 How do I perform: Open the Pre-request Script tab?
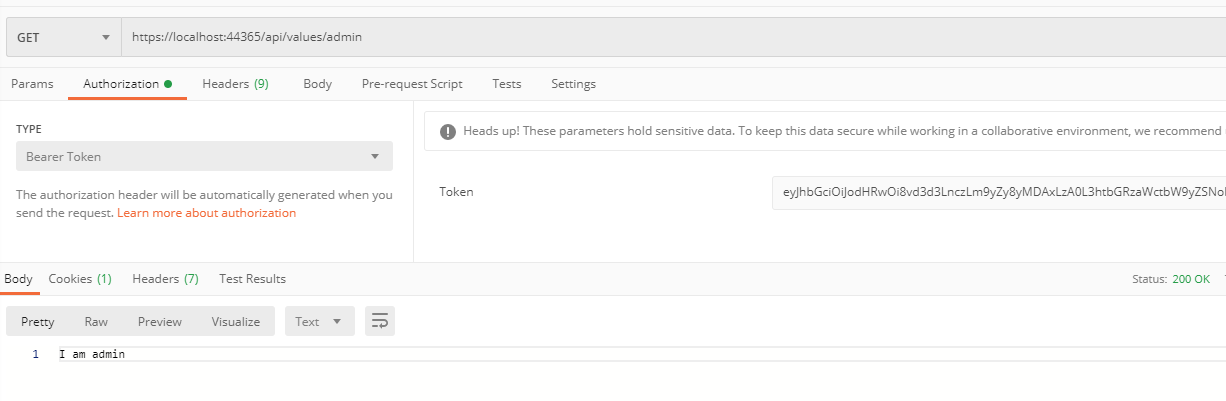pyautogui.click(x=412, y=84)
